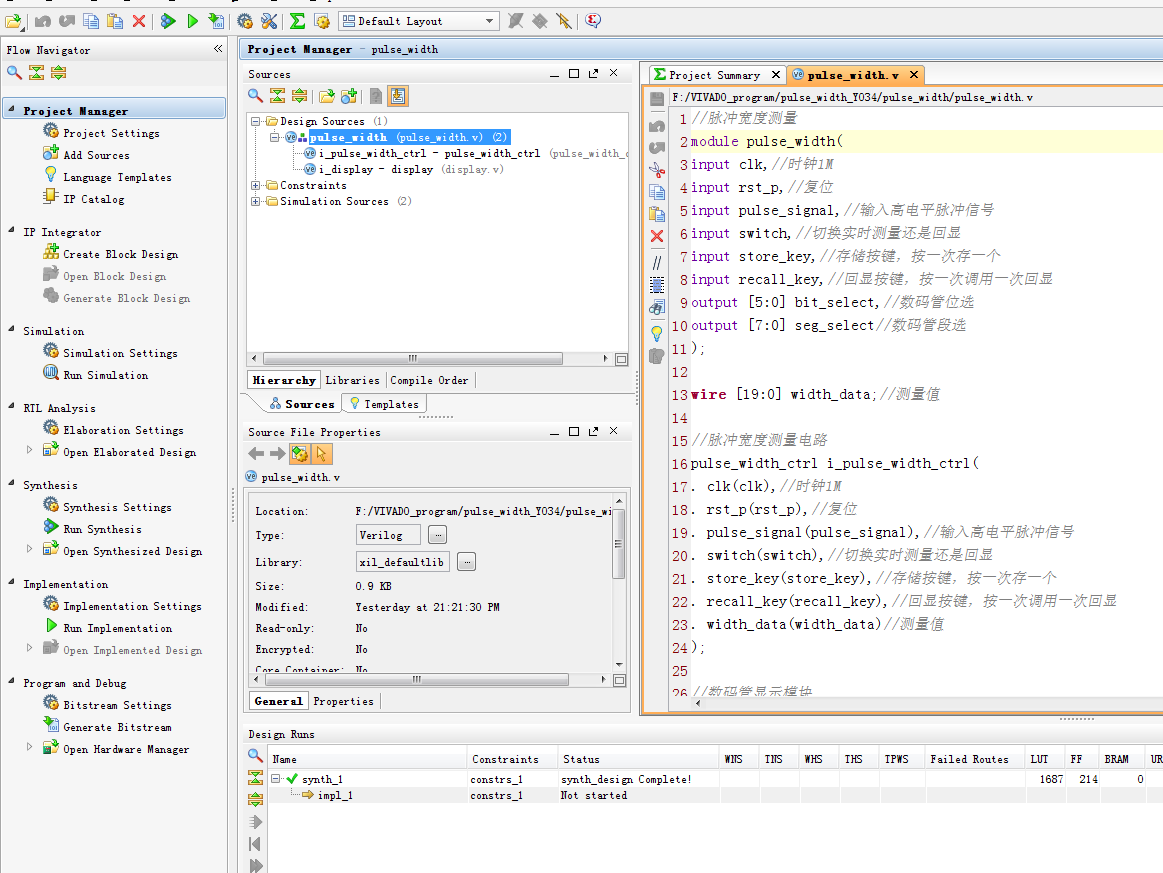1163x873 pixels.
Task: Click Generate Bitstream in Flow Navigator
Action: 117,727
